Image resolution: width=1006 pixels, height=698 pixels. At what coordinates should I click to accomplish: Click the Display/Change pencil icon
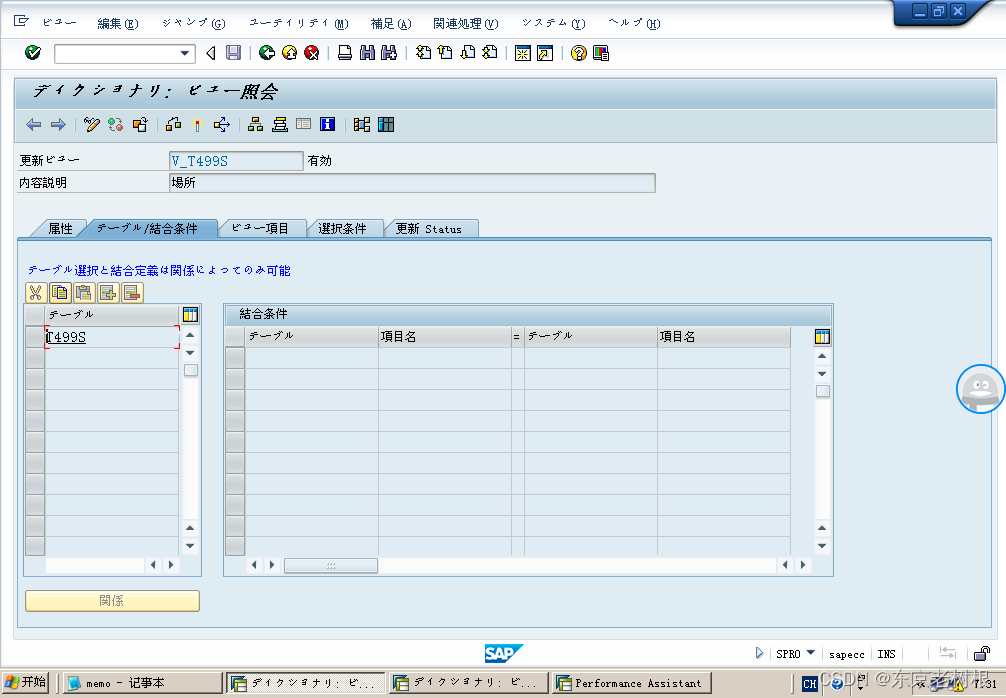point(92,124)
